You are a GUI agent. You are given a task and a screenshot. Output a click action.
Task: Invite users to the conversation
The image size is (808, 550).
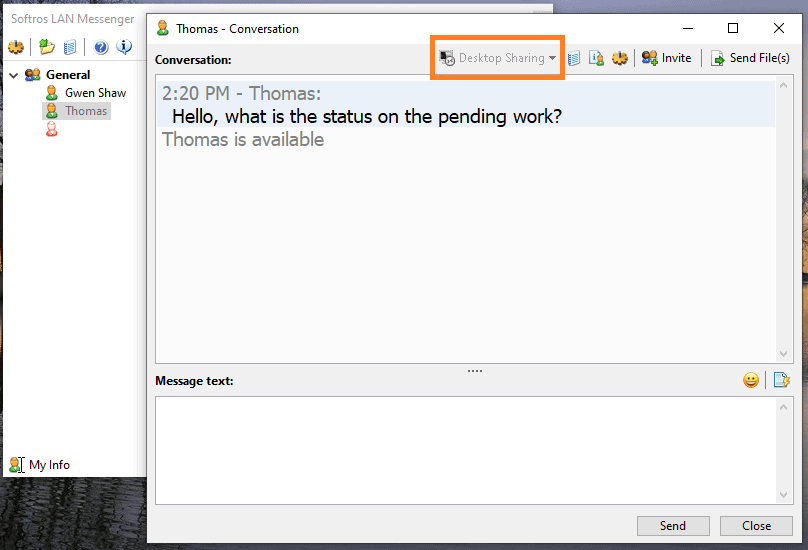click(667, 58)
